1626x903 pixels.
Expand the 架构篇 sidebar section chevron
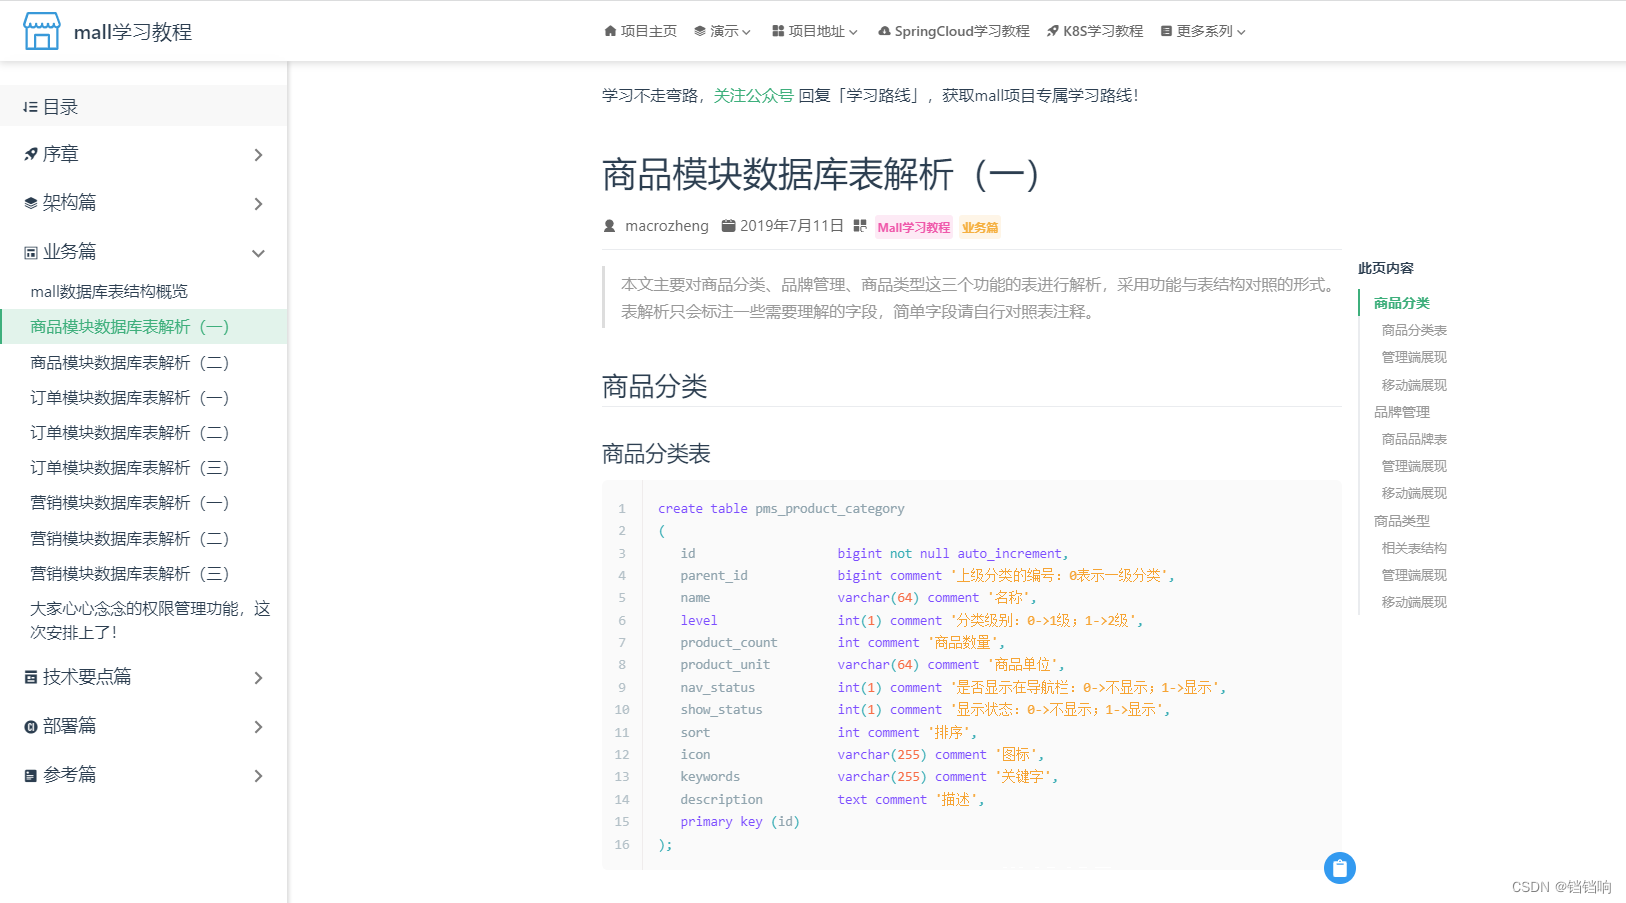point(258,204)
